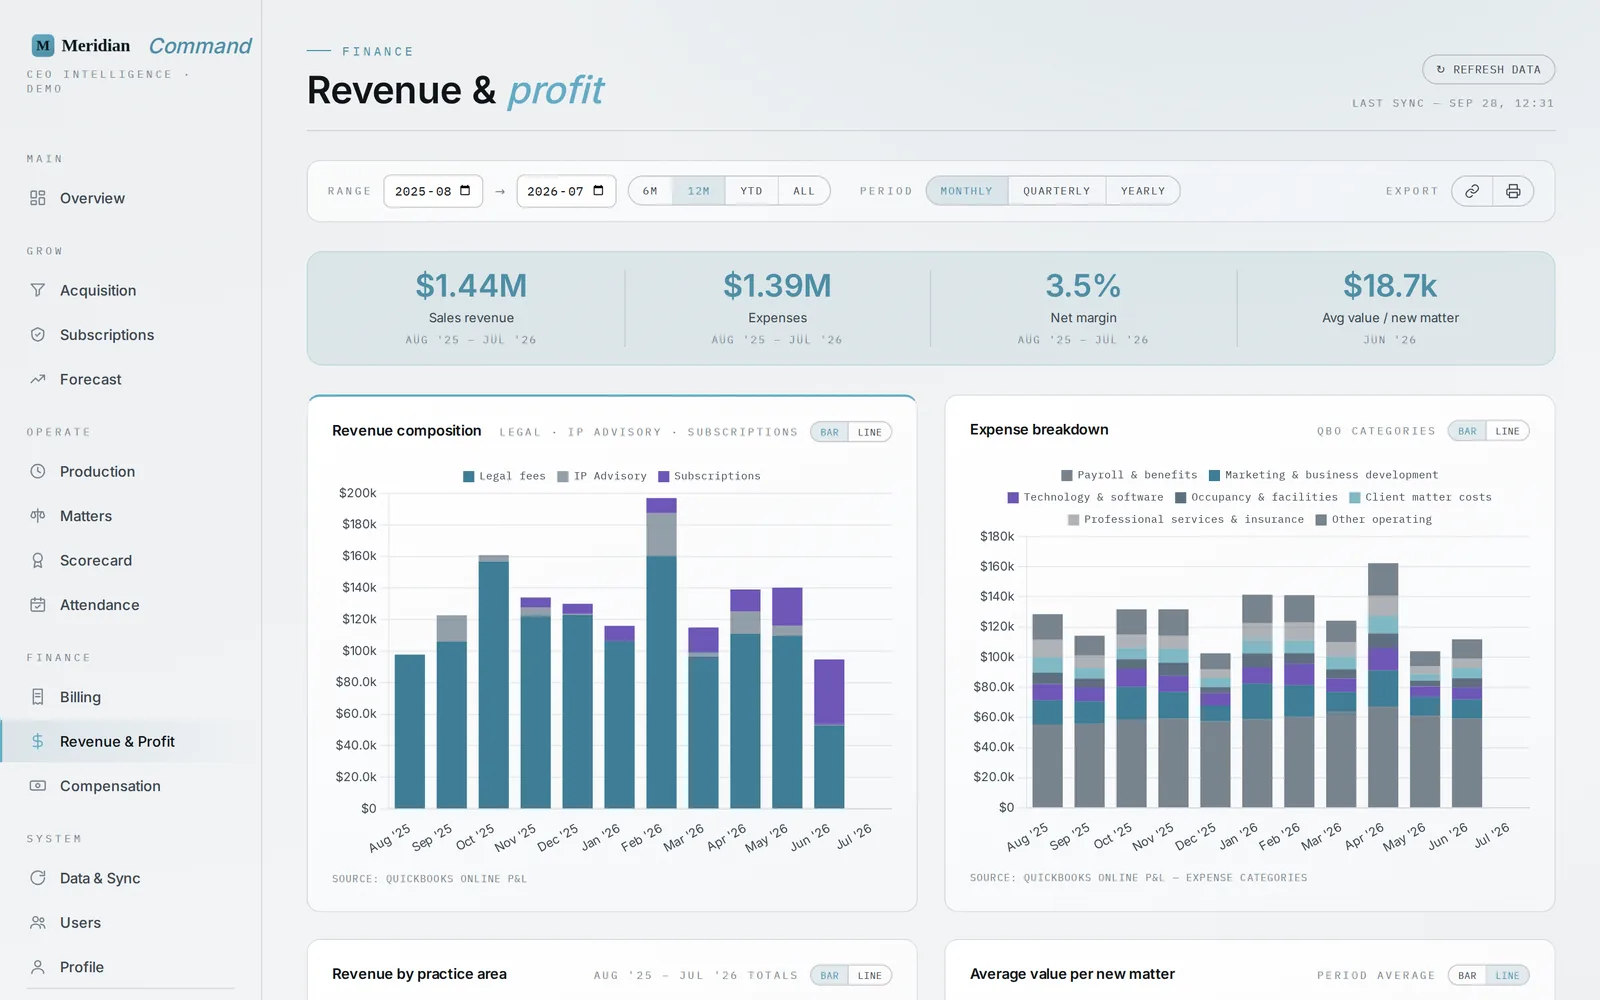The width and height of the screenshot is (1600, 1000).
Task: Click the Users people icon
Action: [38, 923]
